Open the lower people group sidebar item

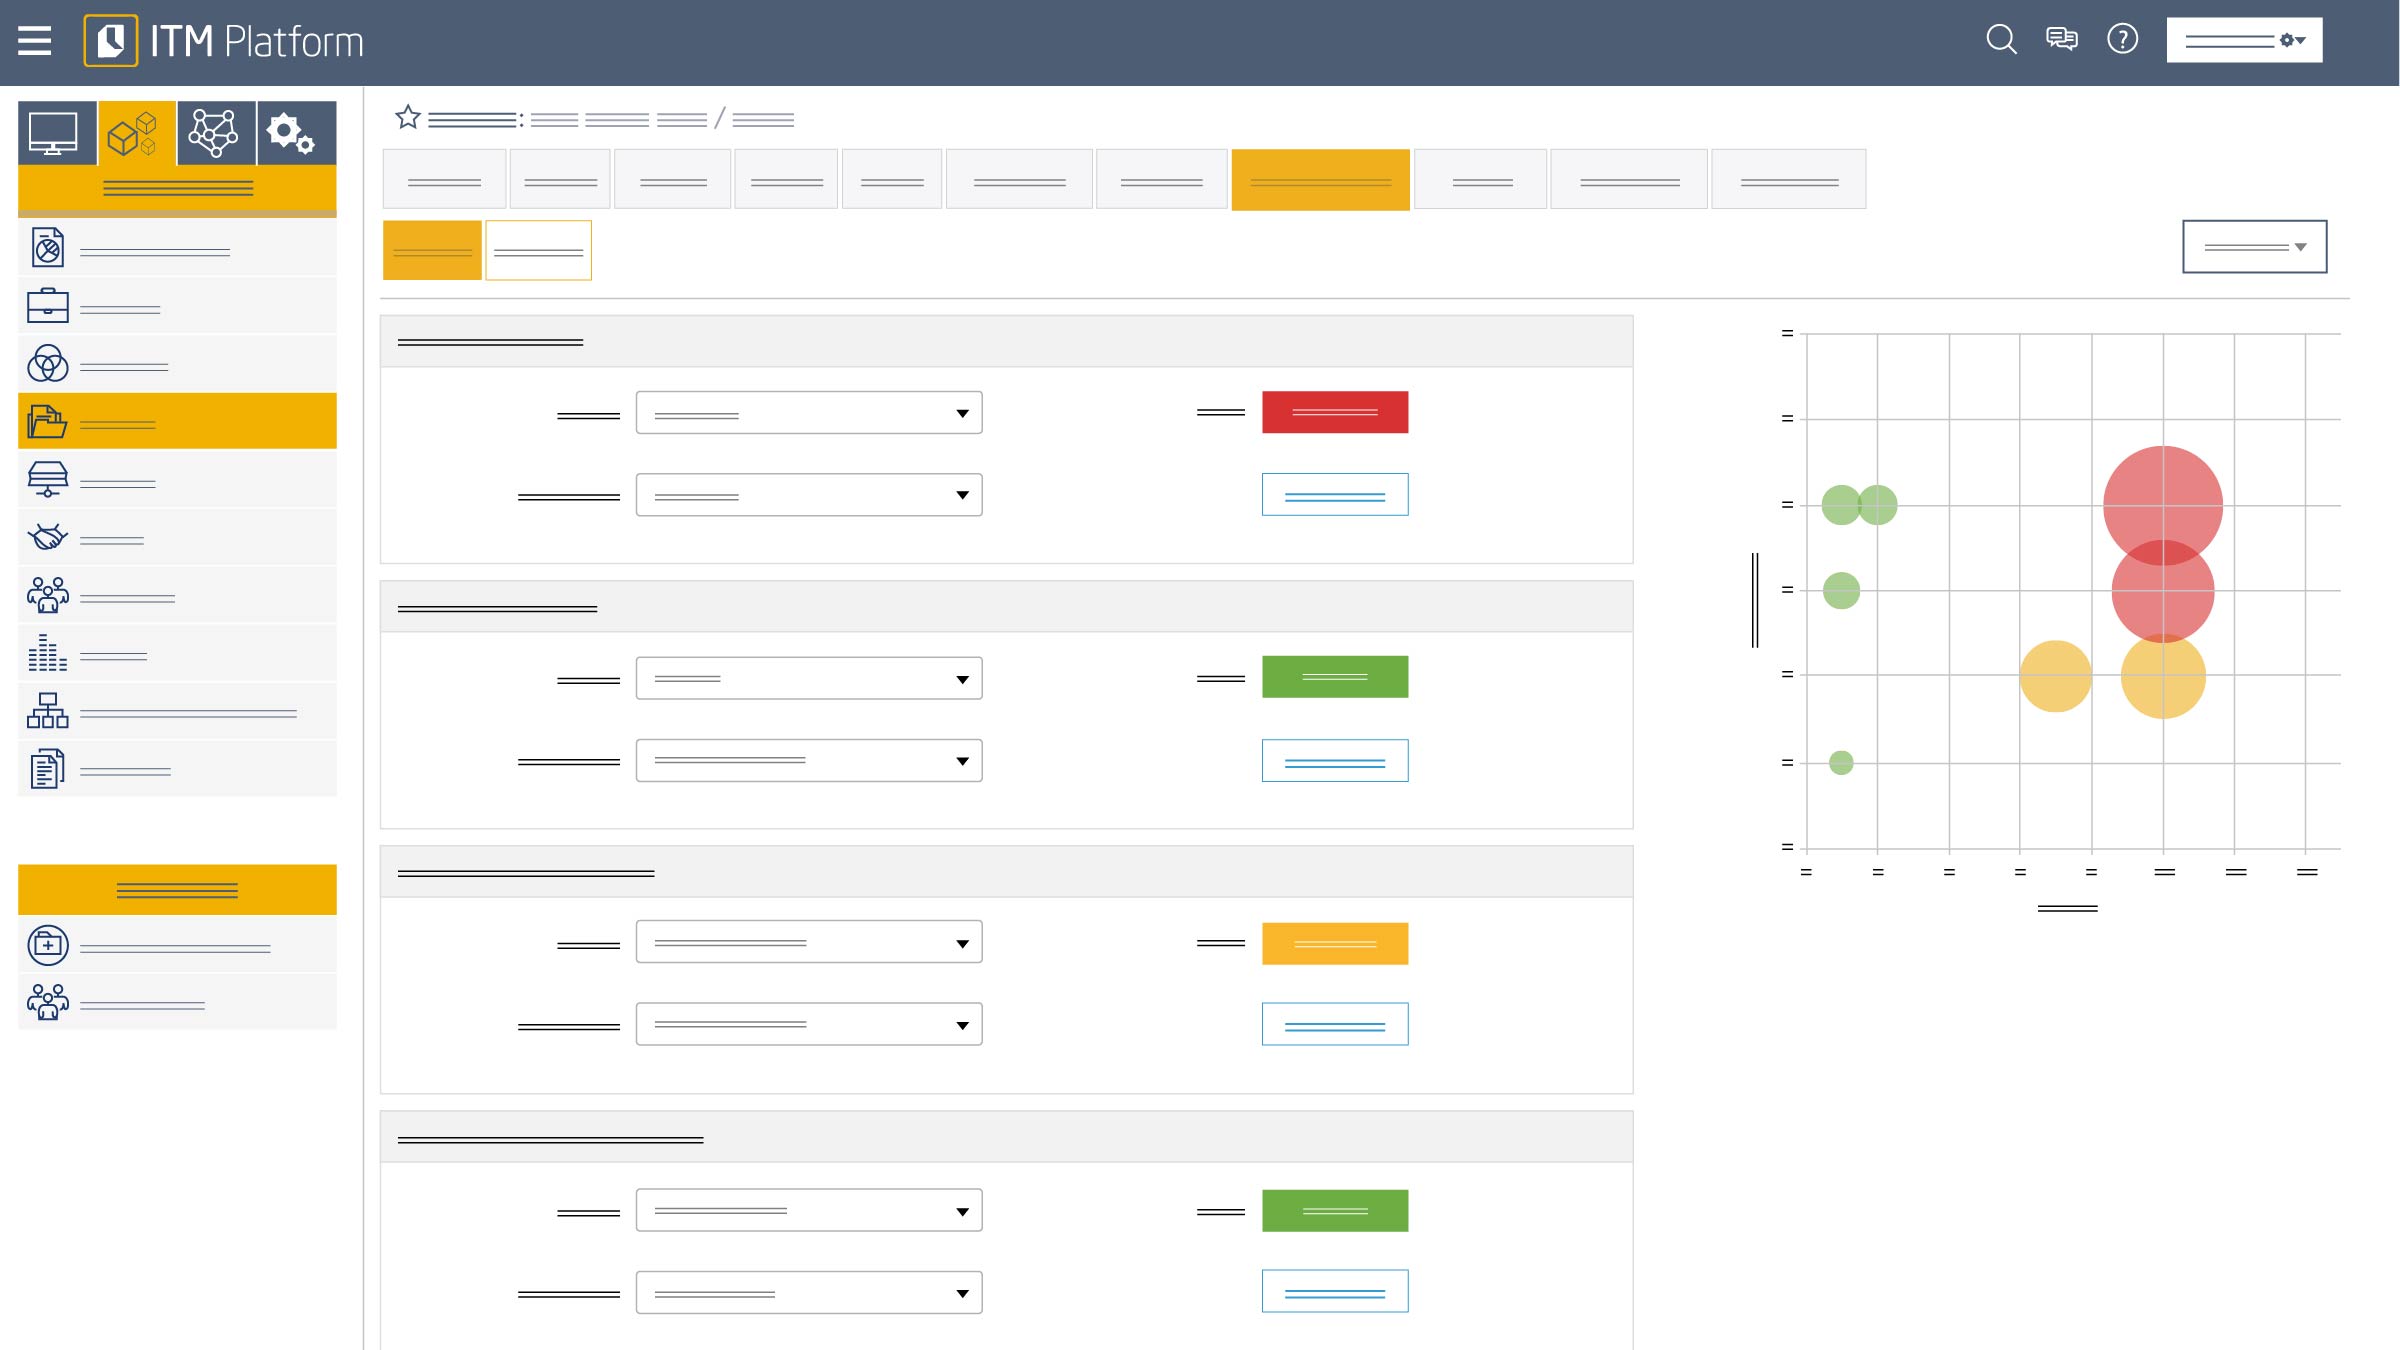[x=177, y=1002]
